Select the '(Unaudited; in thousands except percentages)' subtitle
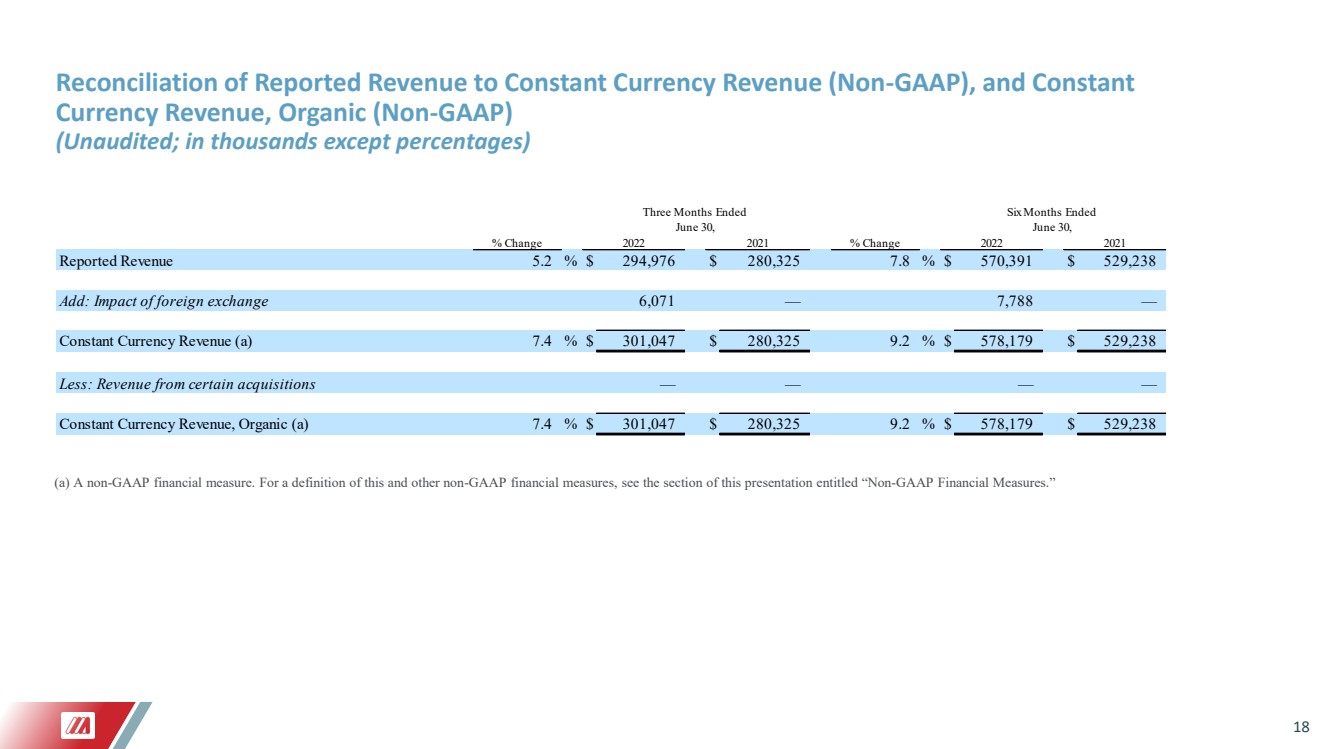Image resolution: width=1333 pixels, height=749 pixels. 292,142
